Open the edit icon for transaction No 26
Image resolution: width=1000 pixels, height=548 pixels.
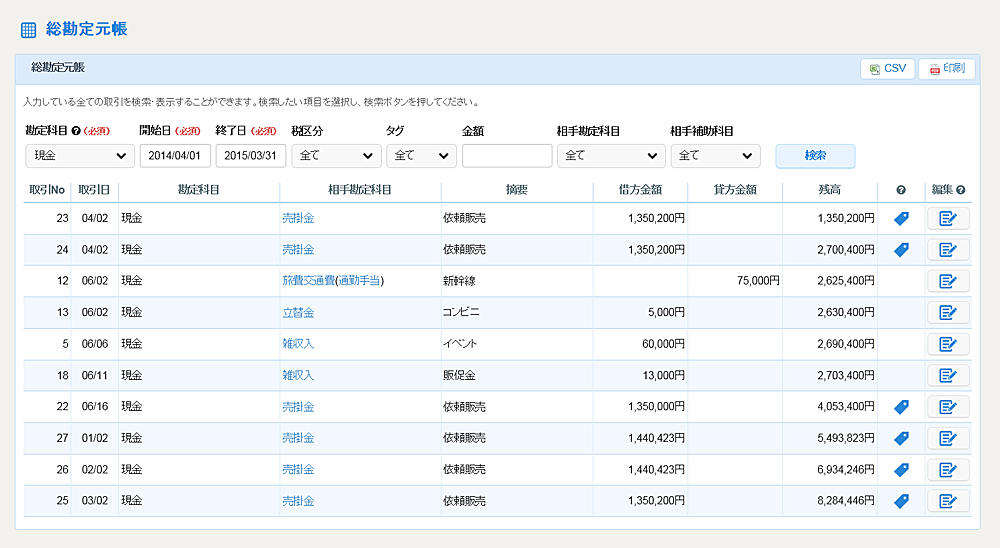(x=948, y=470)
